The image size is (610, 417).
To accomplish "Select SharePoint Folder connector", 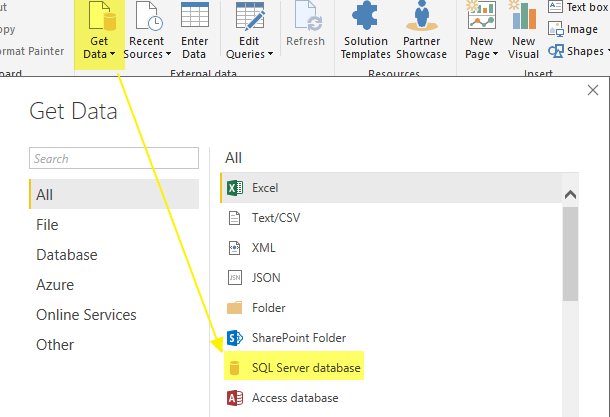I will tap(391, 338).
